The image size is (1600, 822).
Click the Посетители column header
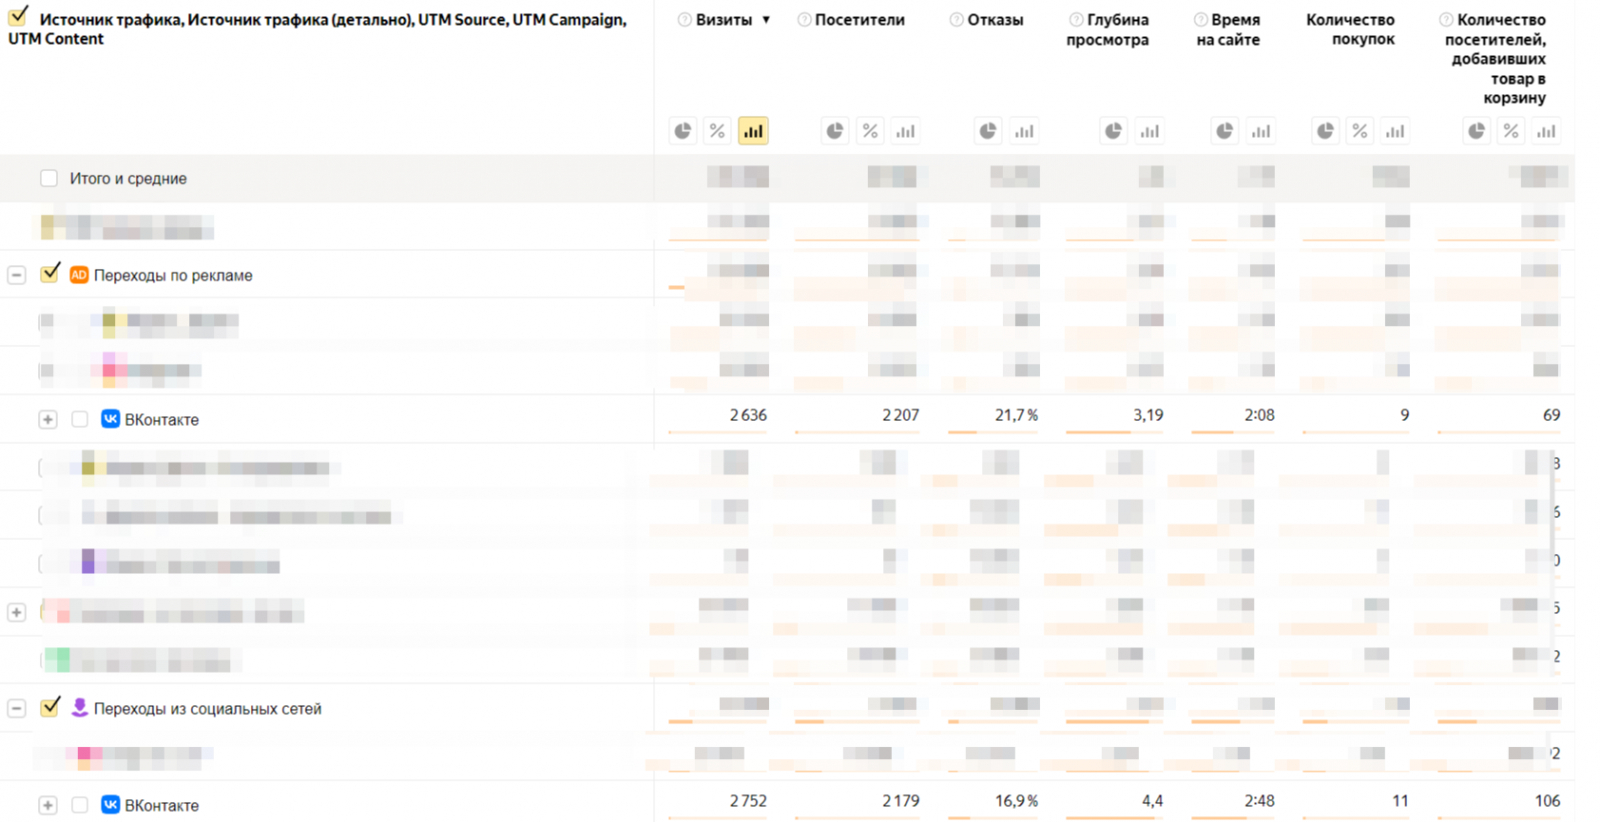click(x=859, y=20)
